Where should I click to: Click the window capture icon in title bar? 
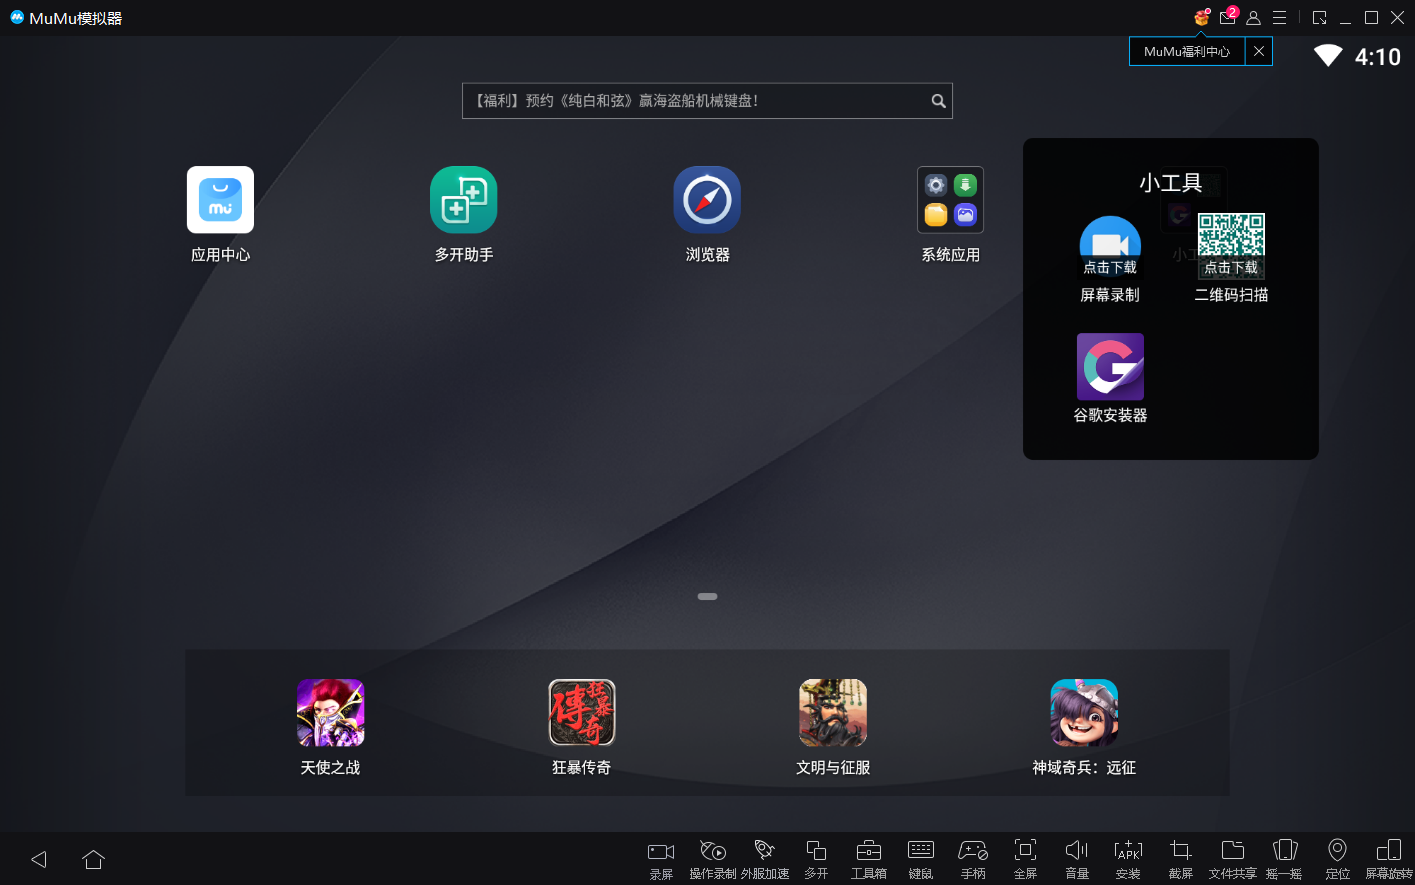coord(1320,18)
